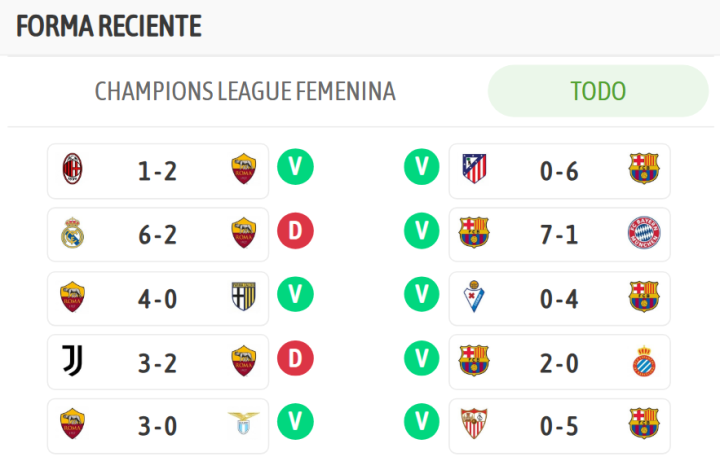Click the green V badge beside Sevilla match

click(421, 424)
